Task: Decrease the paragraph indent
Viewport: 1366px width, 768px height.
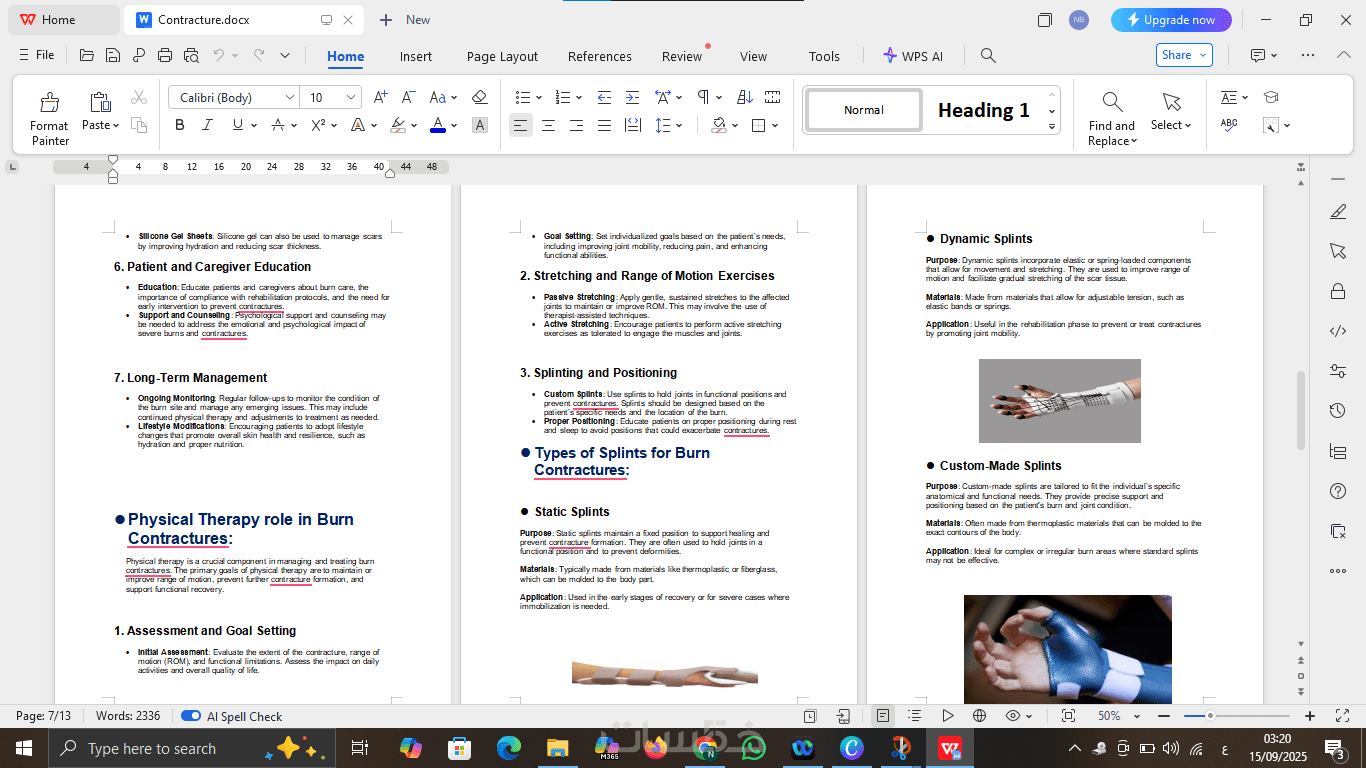Action: (x=604, y=97)
